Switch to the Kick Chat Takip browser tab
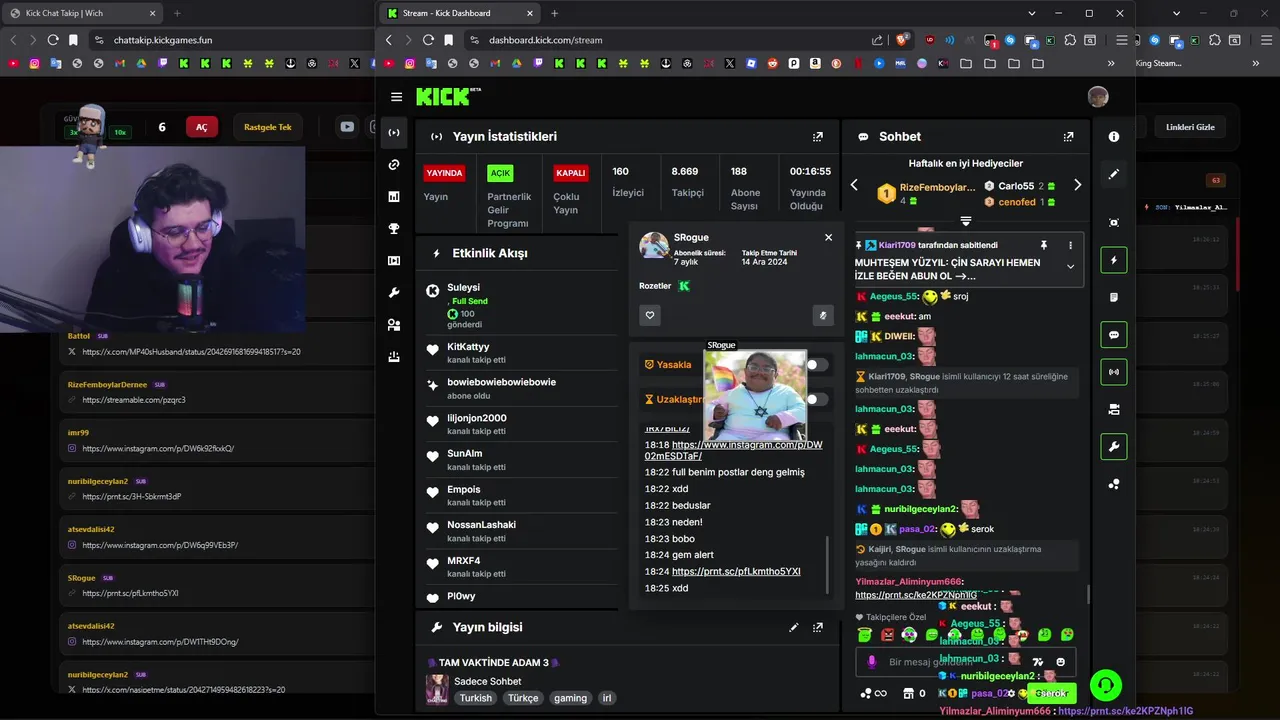The image size is (1280, 720). click(80, 13)
